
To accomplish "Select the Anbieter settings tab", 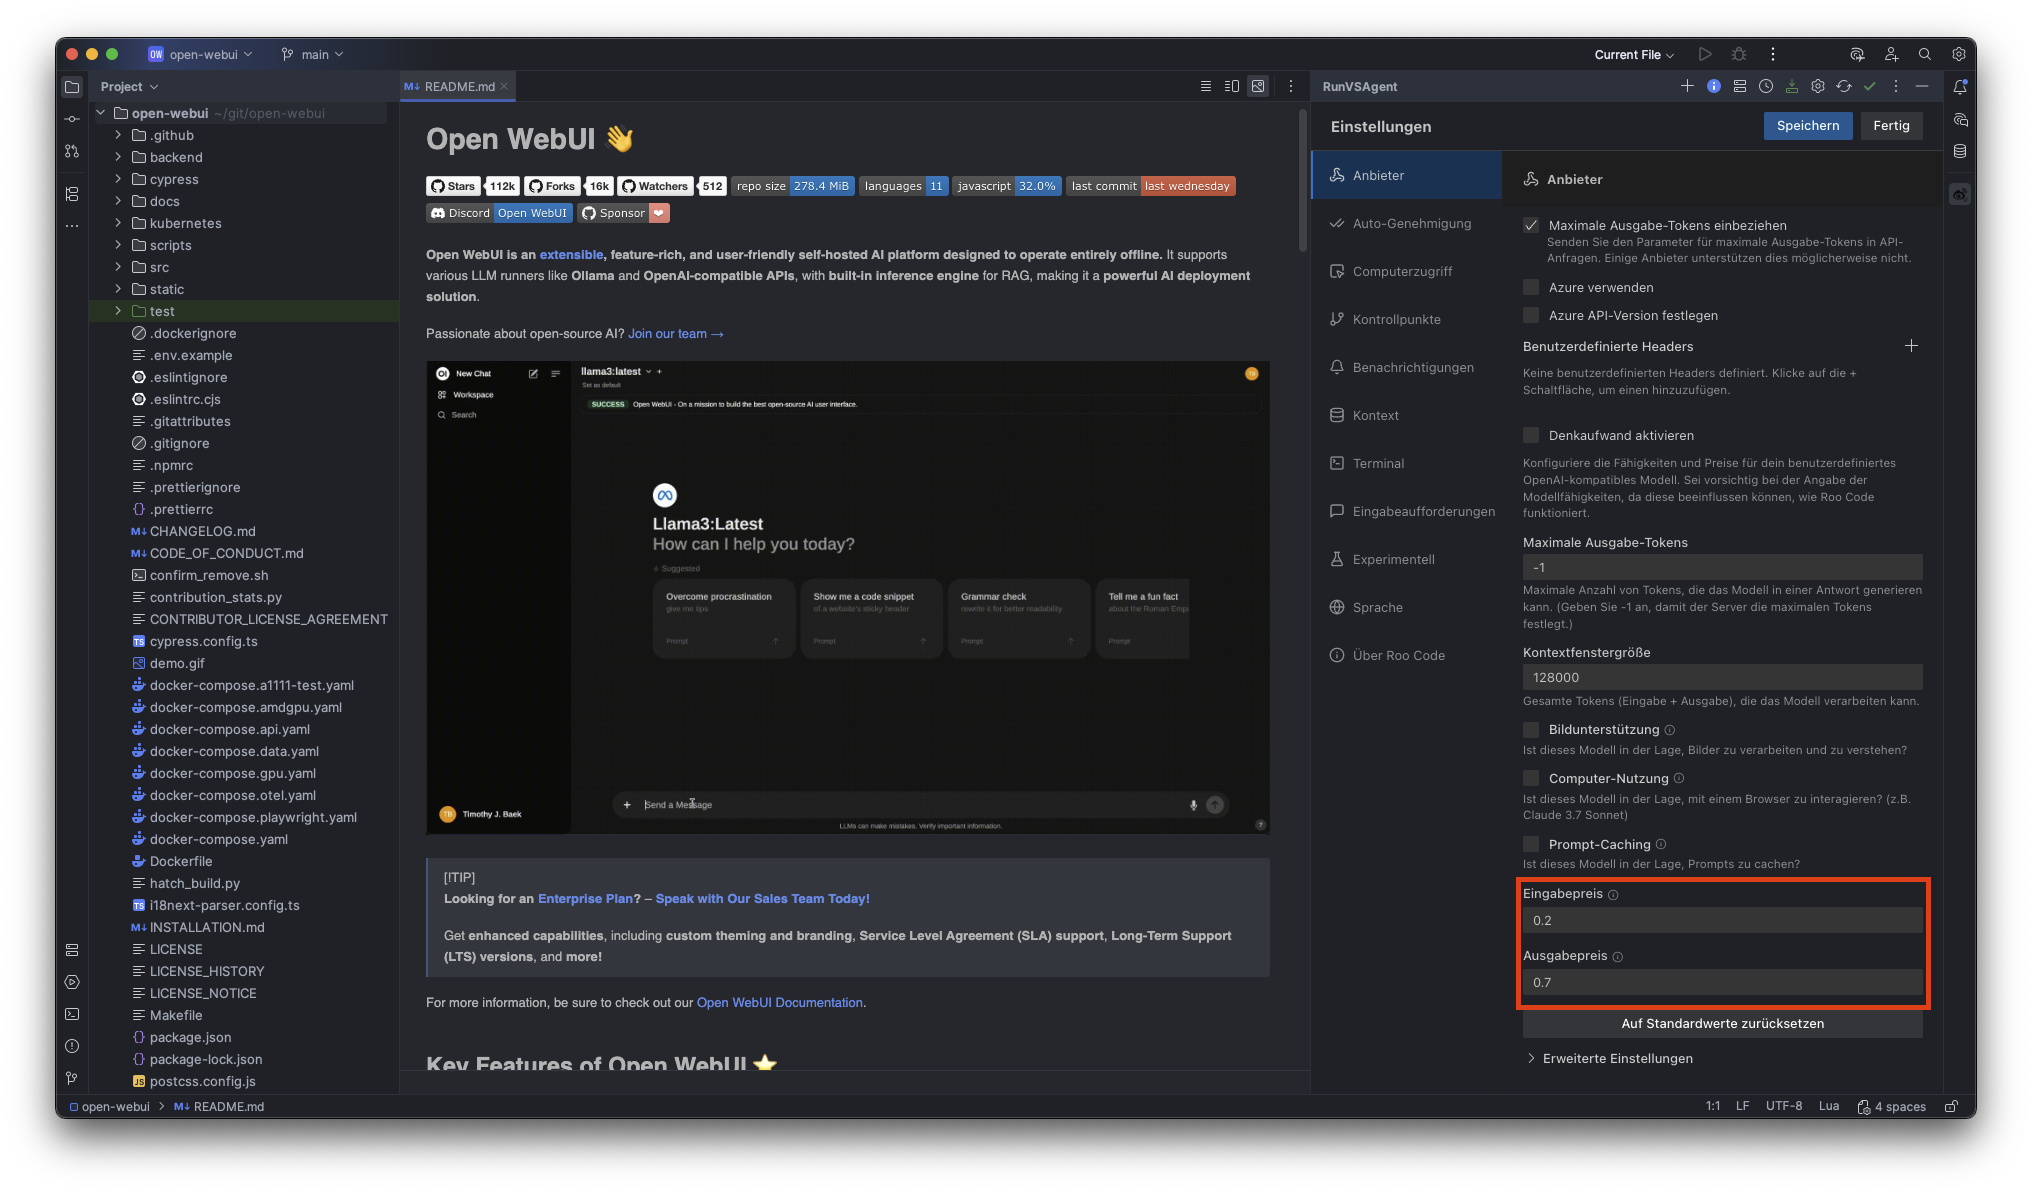I will pyautogui.click(x=1407, y=175).
